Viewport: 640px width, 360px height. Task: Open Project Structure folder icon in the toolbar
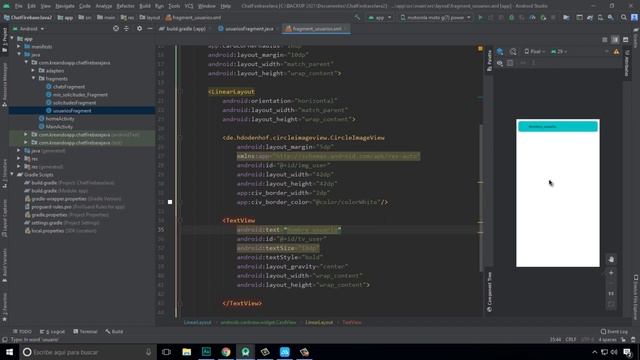pos(566,18)
